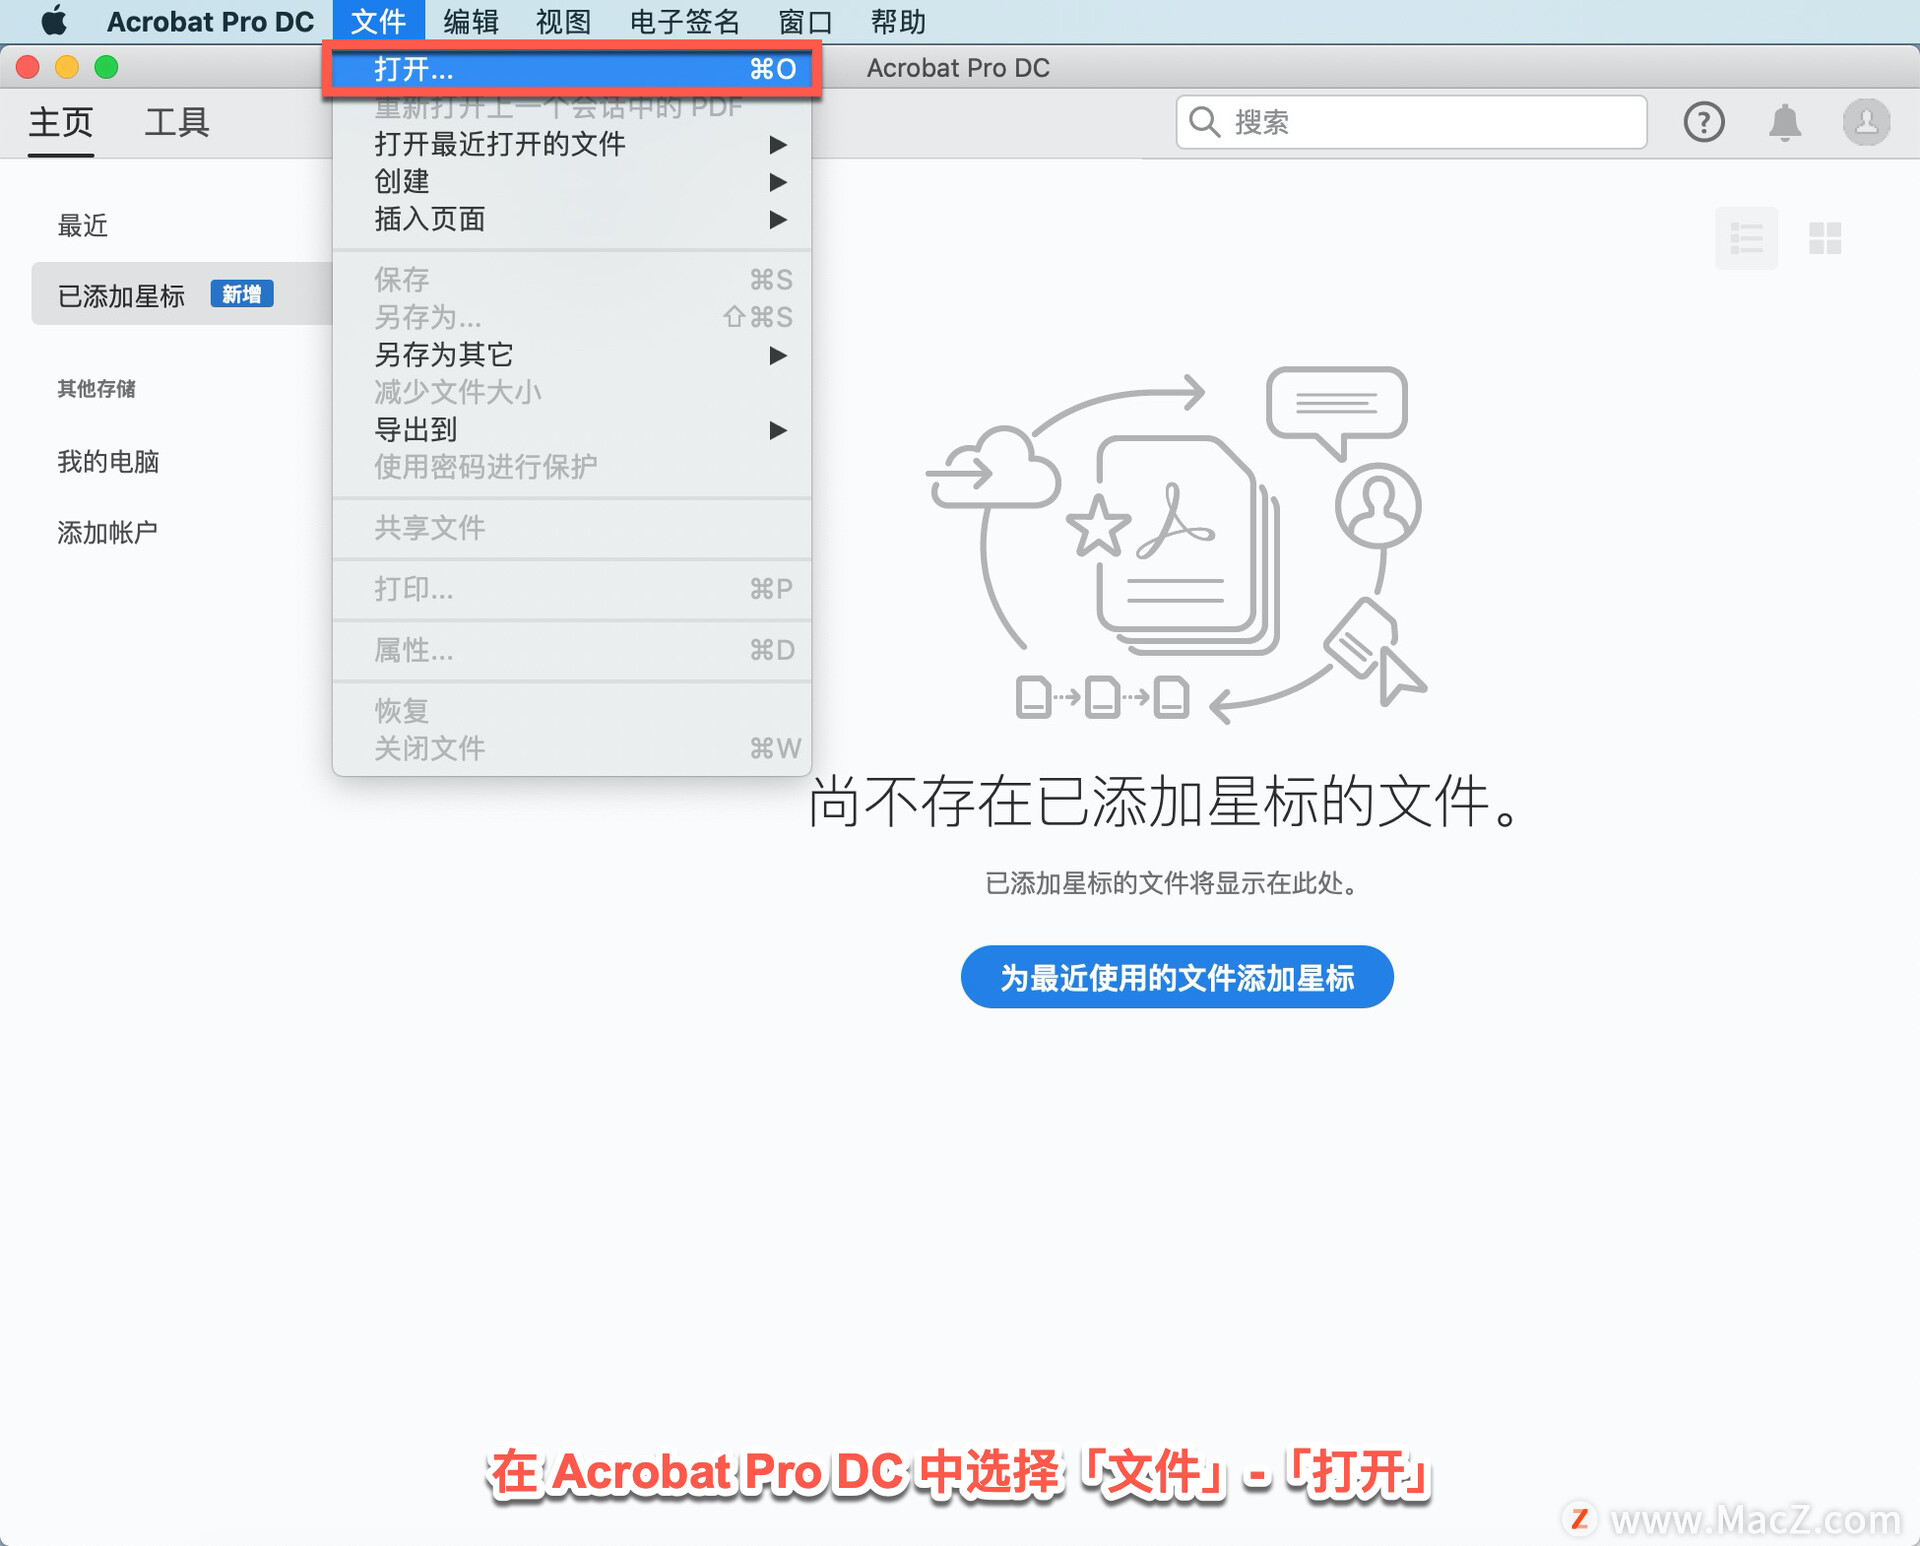Image resolution: width=1920 pixels, height=1546 pixels.
Task: Switch to the 工具 tab
Action: [x=176, y=122]
